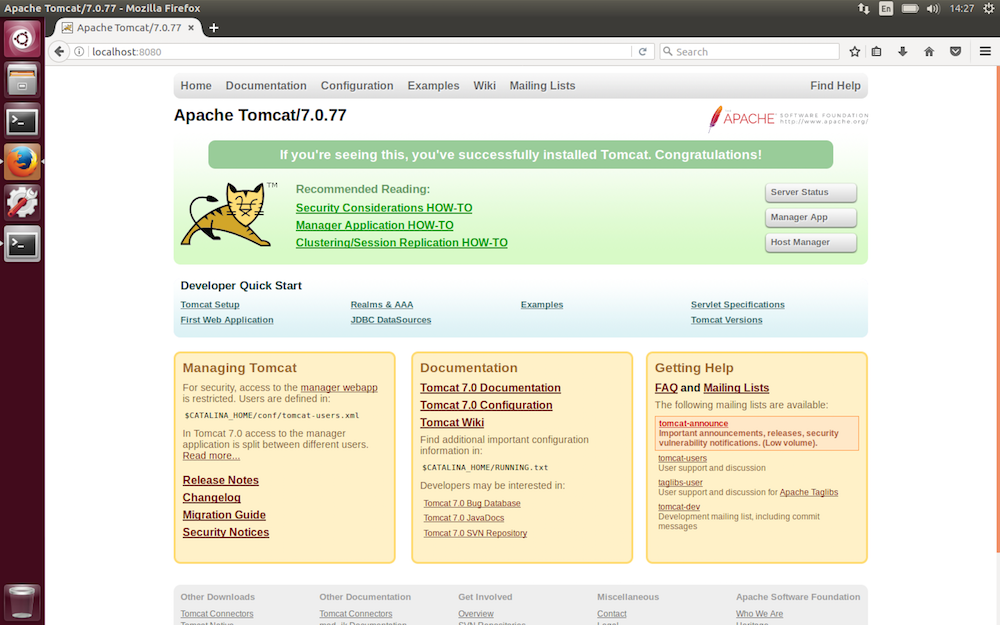Select the second running Terminal in launcher
This screenshot has width=1000, height=625.
coord(22,244)
